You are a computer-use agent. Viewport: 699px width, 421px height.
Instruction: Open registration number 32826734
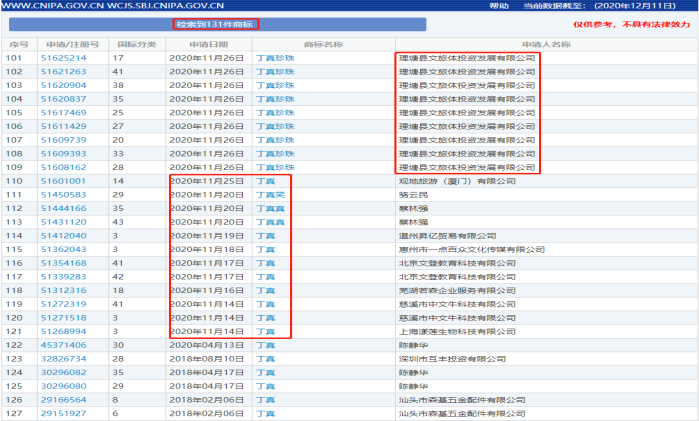63,358
